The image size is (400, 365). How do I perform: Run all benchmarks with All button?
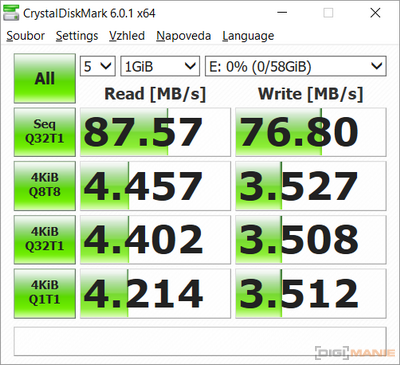[x=45, y=79]
